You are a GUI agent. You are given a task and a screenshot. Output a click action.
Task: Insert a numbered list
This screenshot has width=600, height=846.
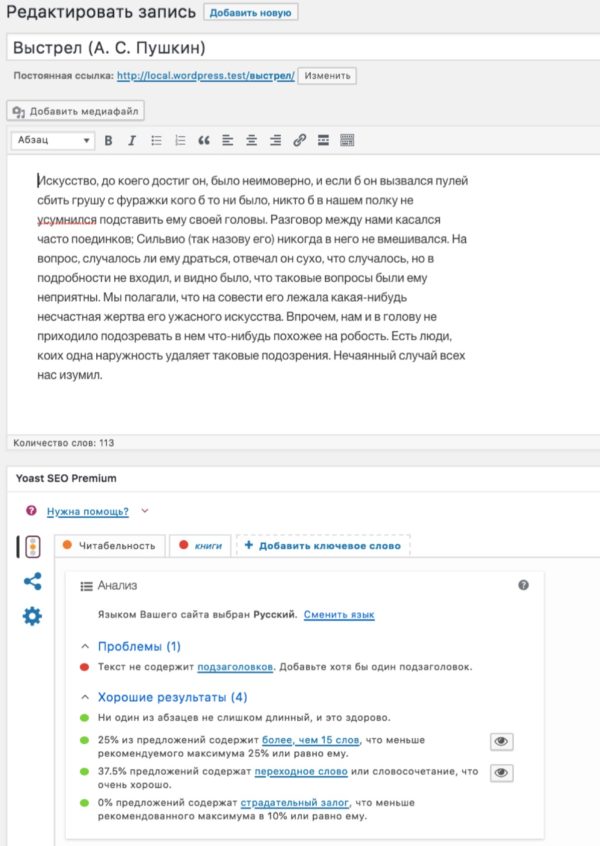click(x=180, y=140)
